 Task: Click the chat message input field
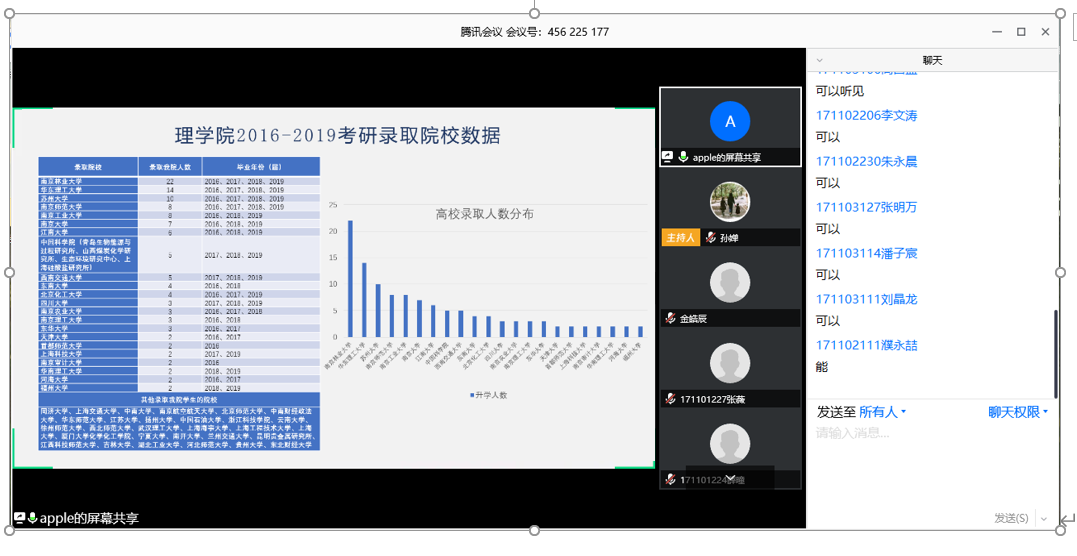pyautogui.click(x=930, y=433)
